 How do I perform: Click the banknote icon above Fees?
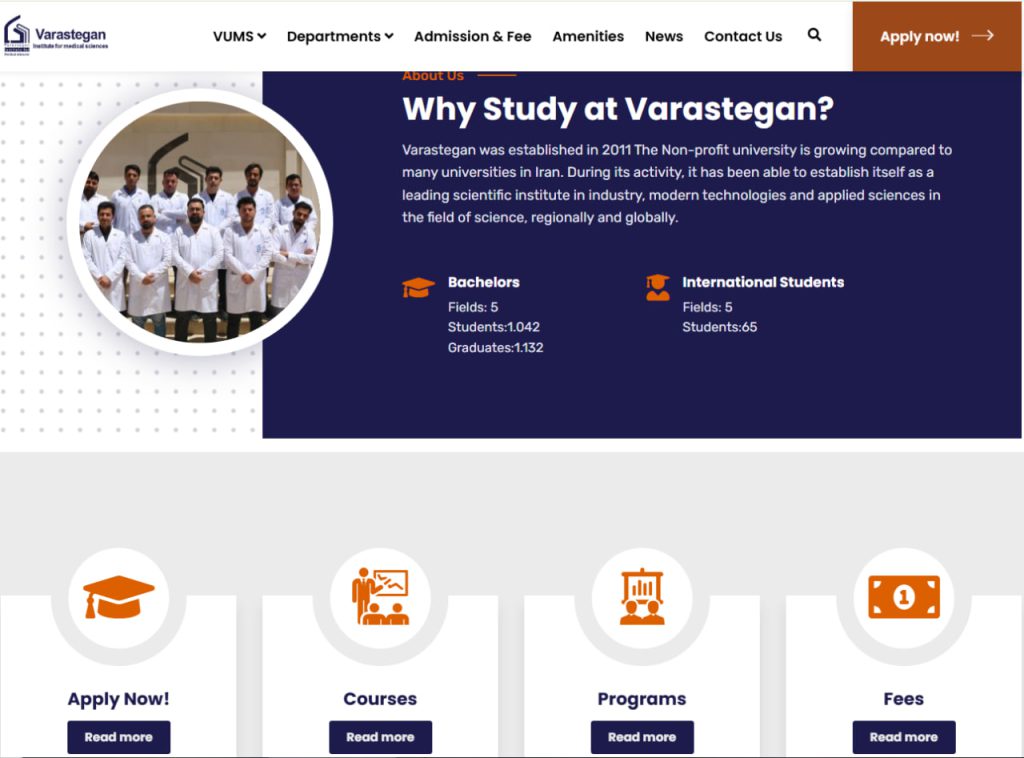pos(904,597)
